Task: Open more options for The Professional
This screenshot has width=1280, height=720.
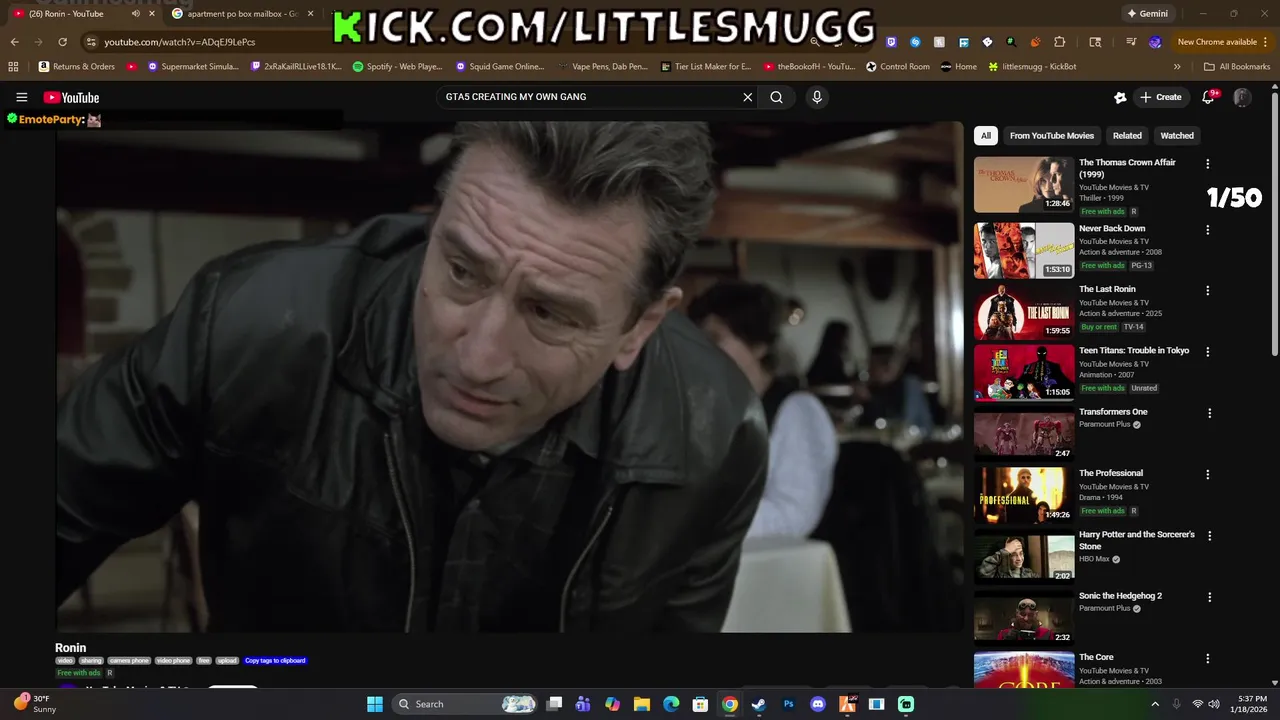Action: point(1207,475)
